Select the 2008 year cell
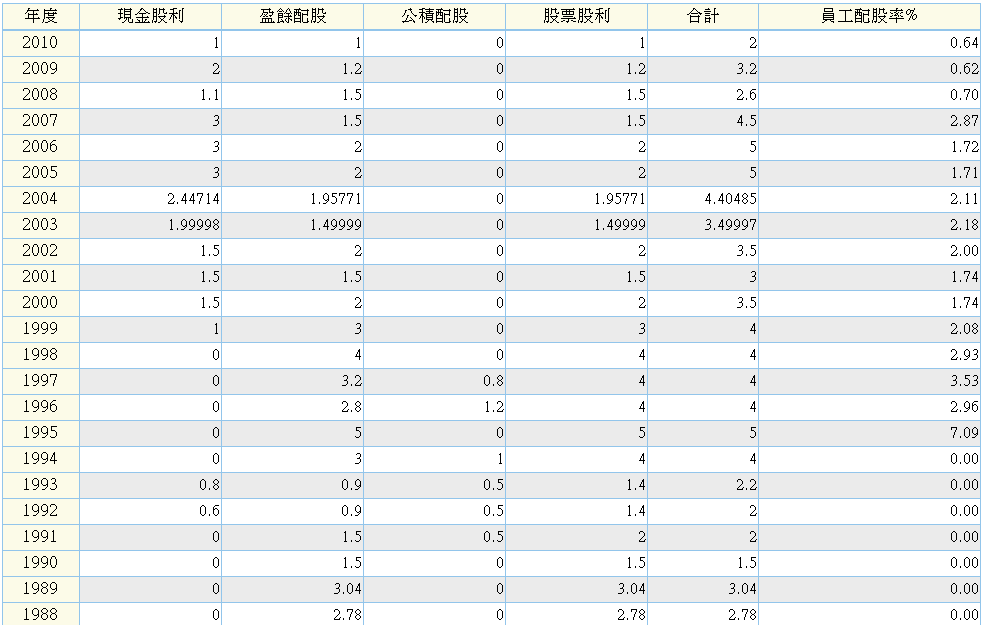This screenshot has width=983, height=625. 41,95
